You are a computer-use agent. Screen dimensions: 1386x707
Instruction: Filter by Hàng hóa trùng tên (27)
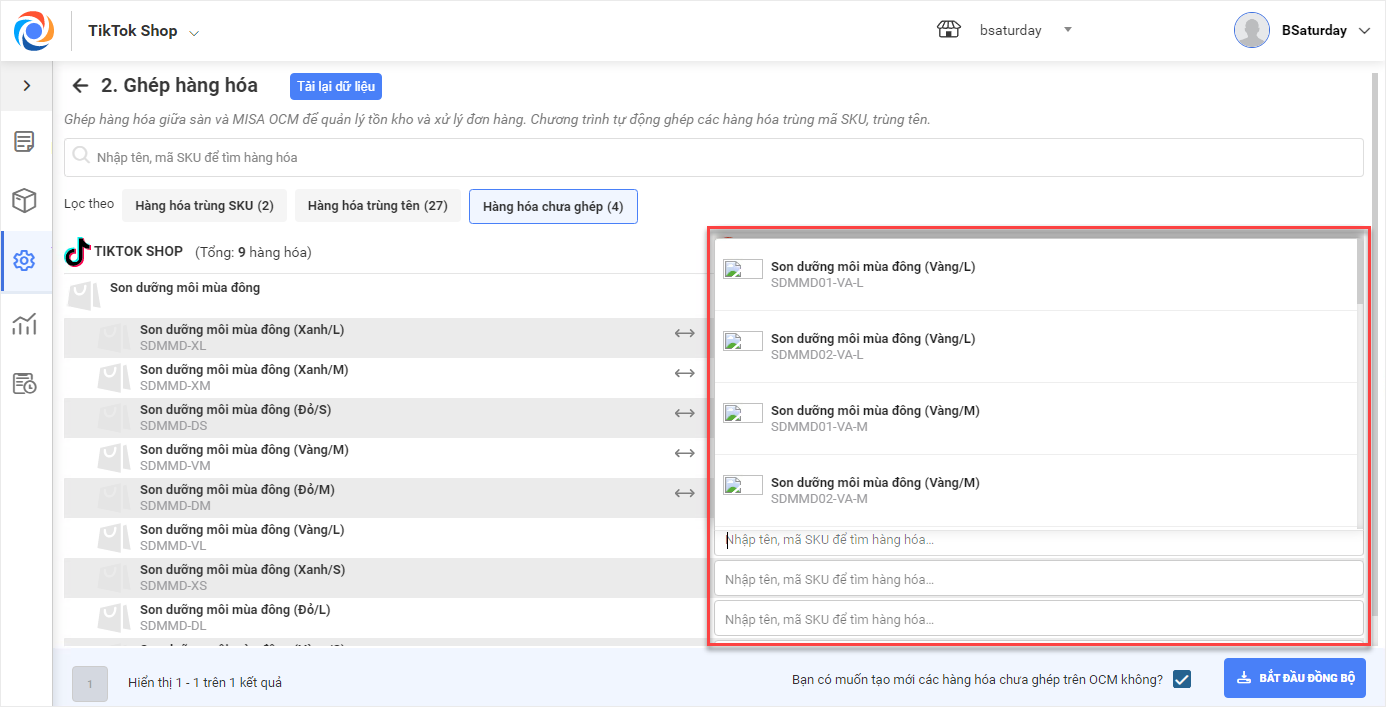pos(377,206)
